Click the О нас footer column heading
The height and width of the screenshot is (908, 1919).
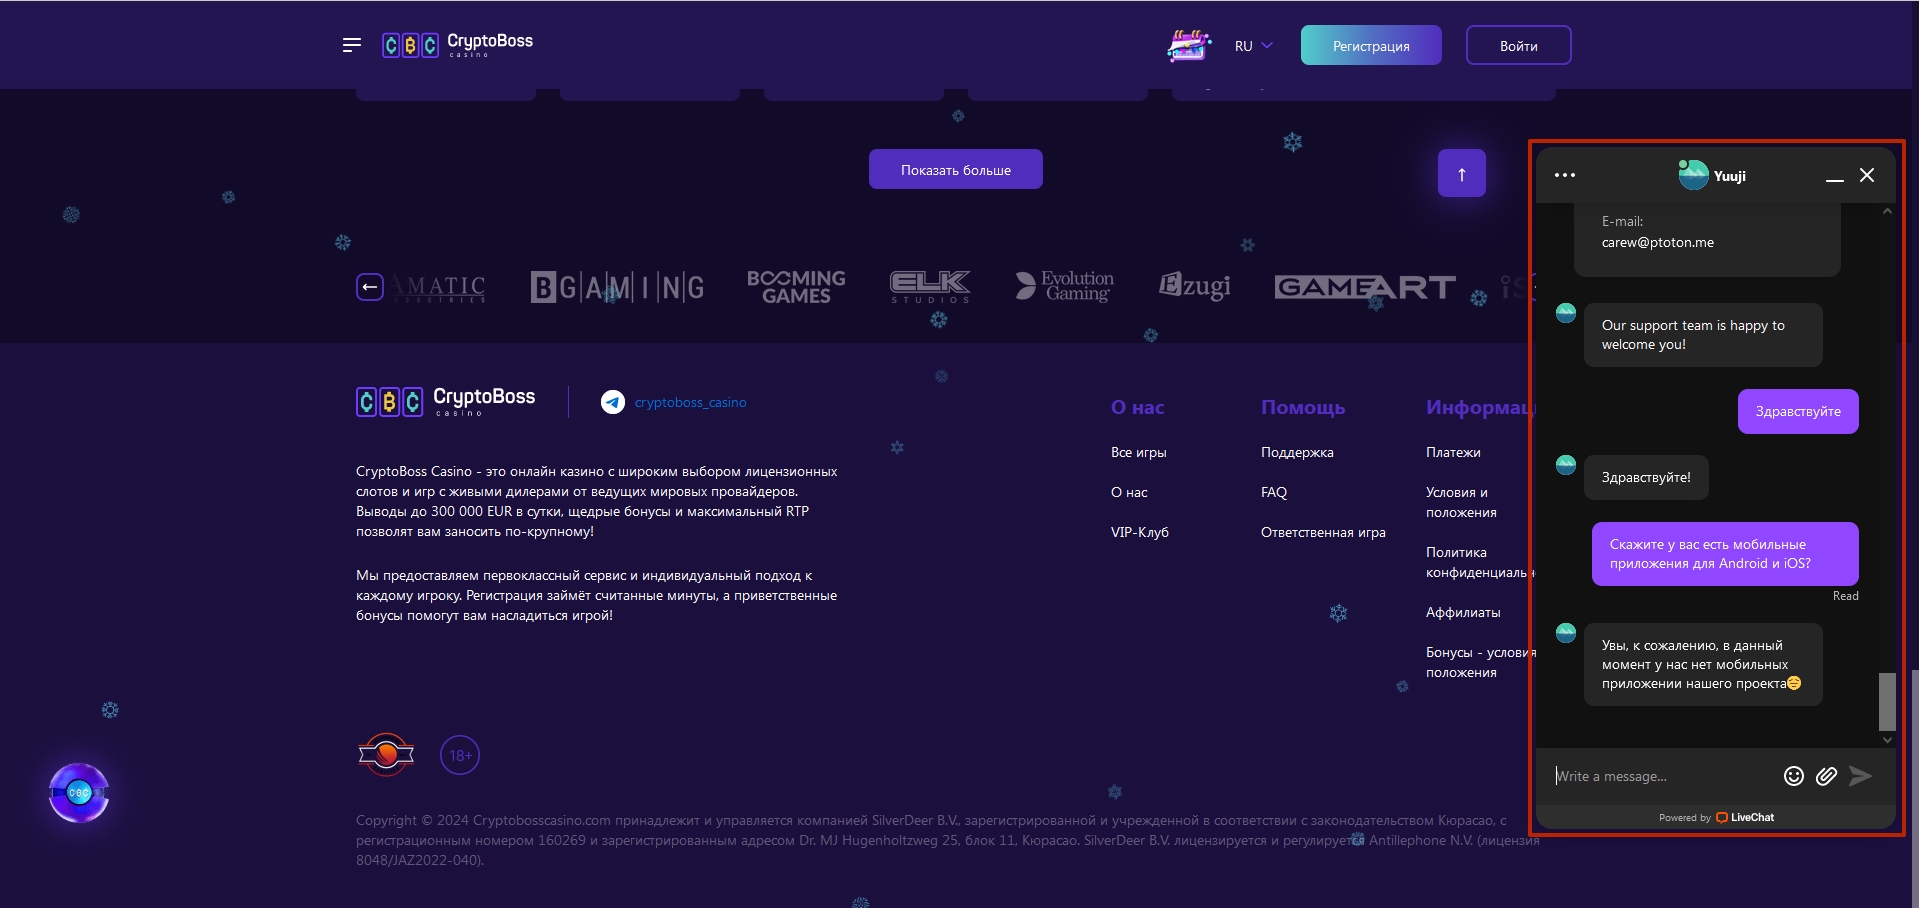(1137, 407)
